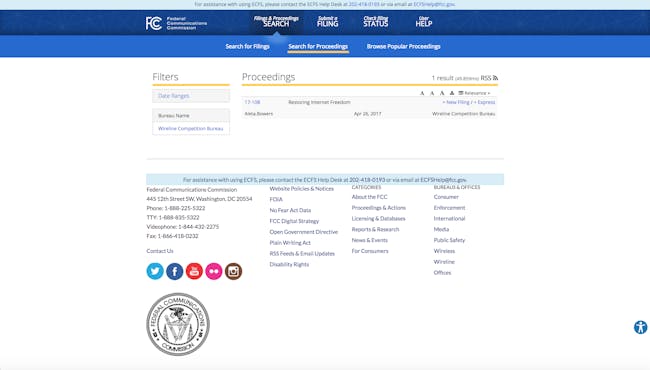The width and height of the screenshot is (650, 370).
Task: Open the Submit a Filing menu
Action: (x=327, y=22)
